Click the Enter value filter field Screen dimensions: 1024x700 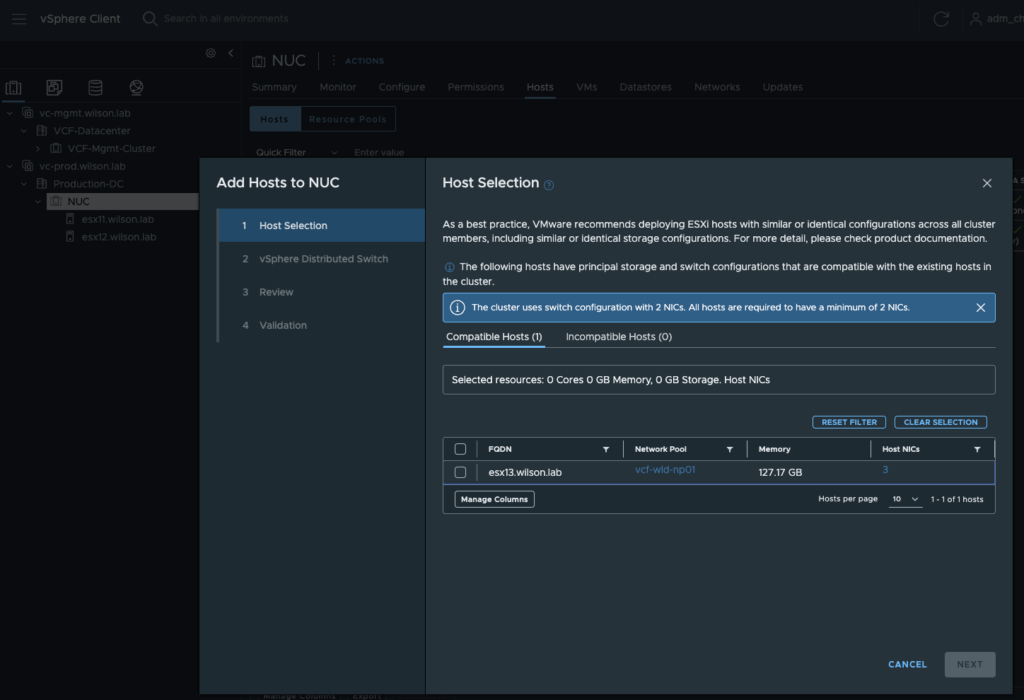[379, 152]
